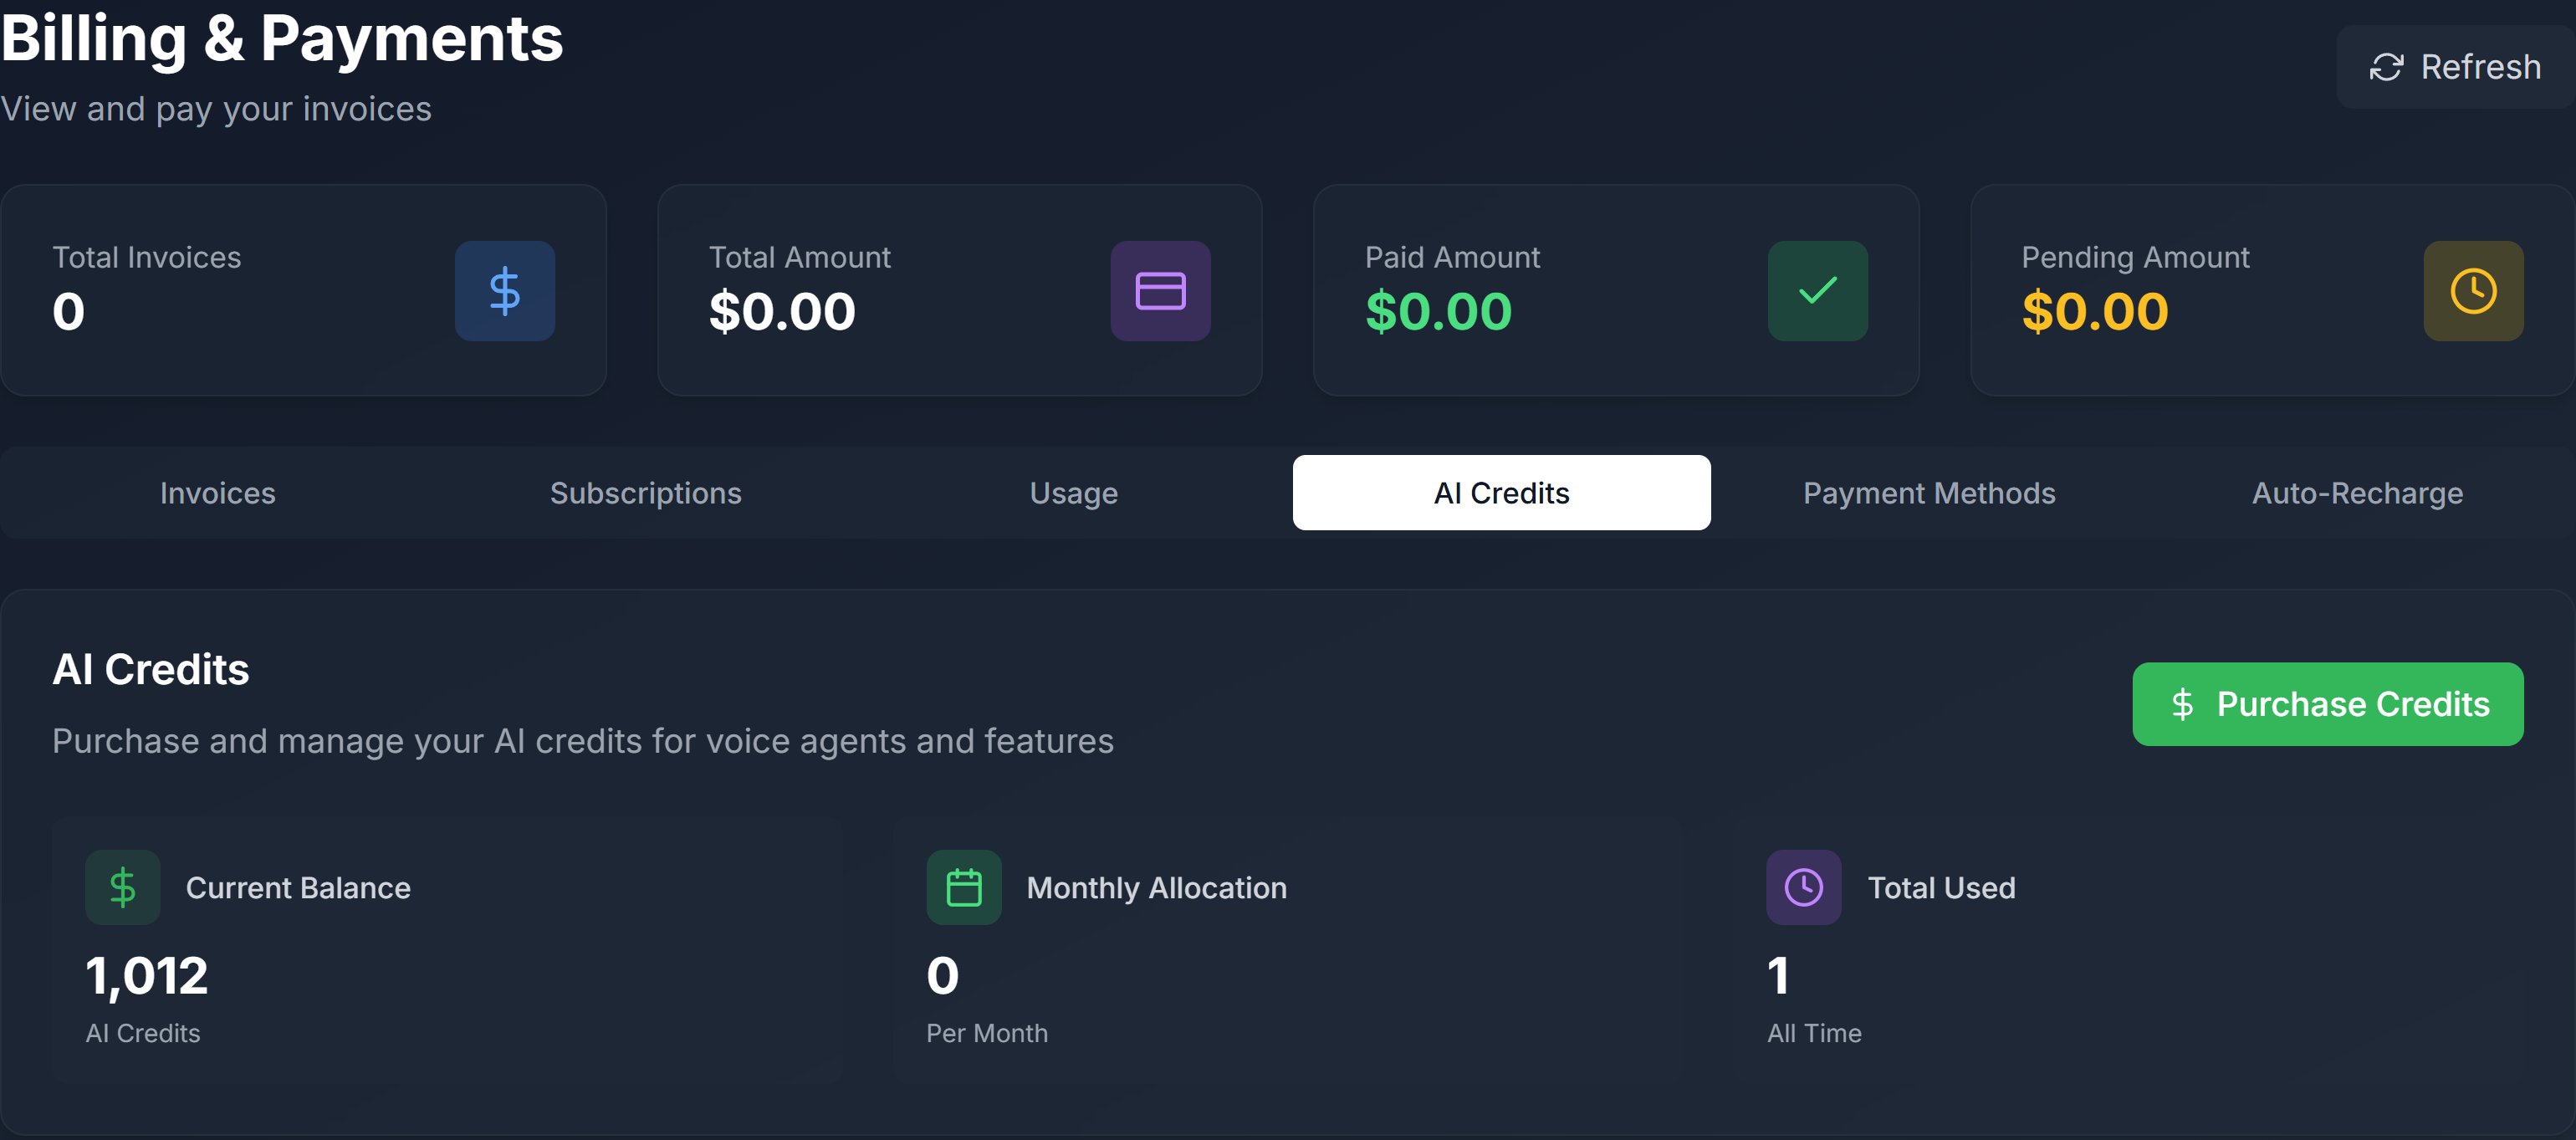Screen dimensions: 2576x1140
Task: Click the 'Monthly Allocation' label
Action: tap(1156, 888)
